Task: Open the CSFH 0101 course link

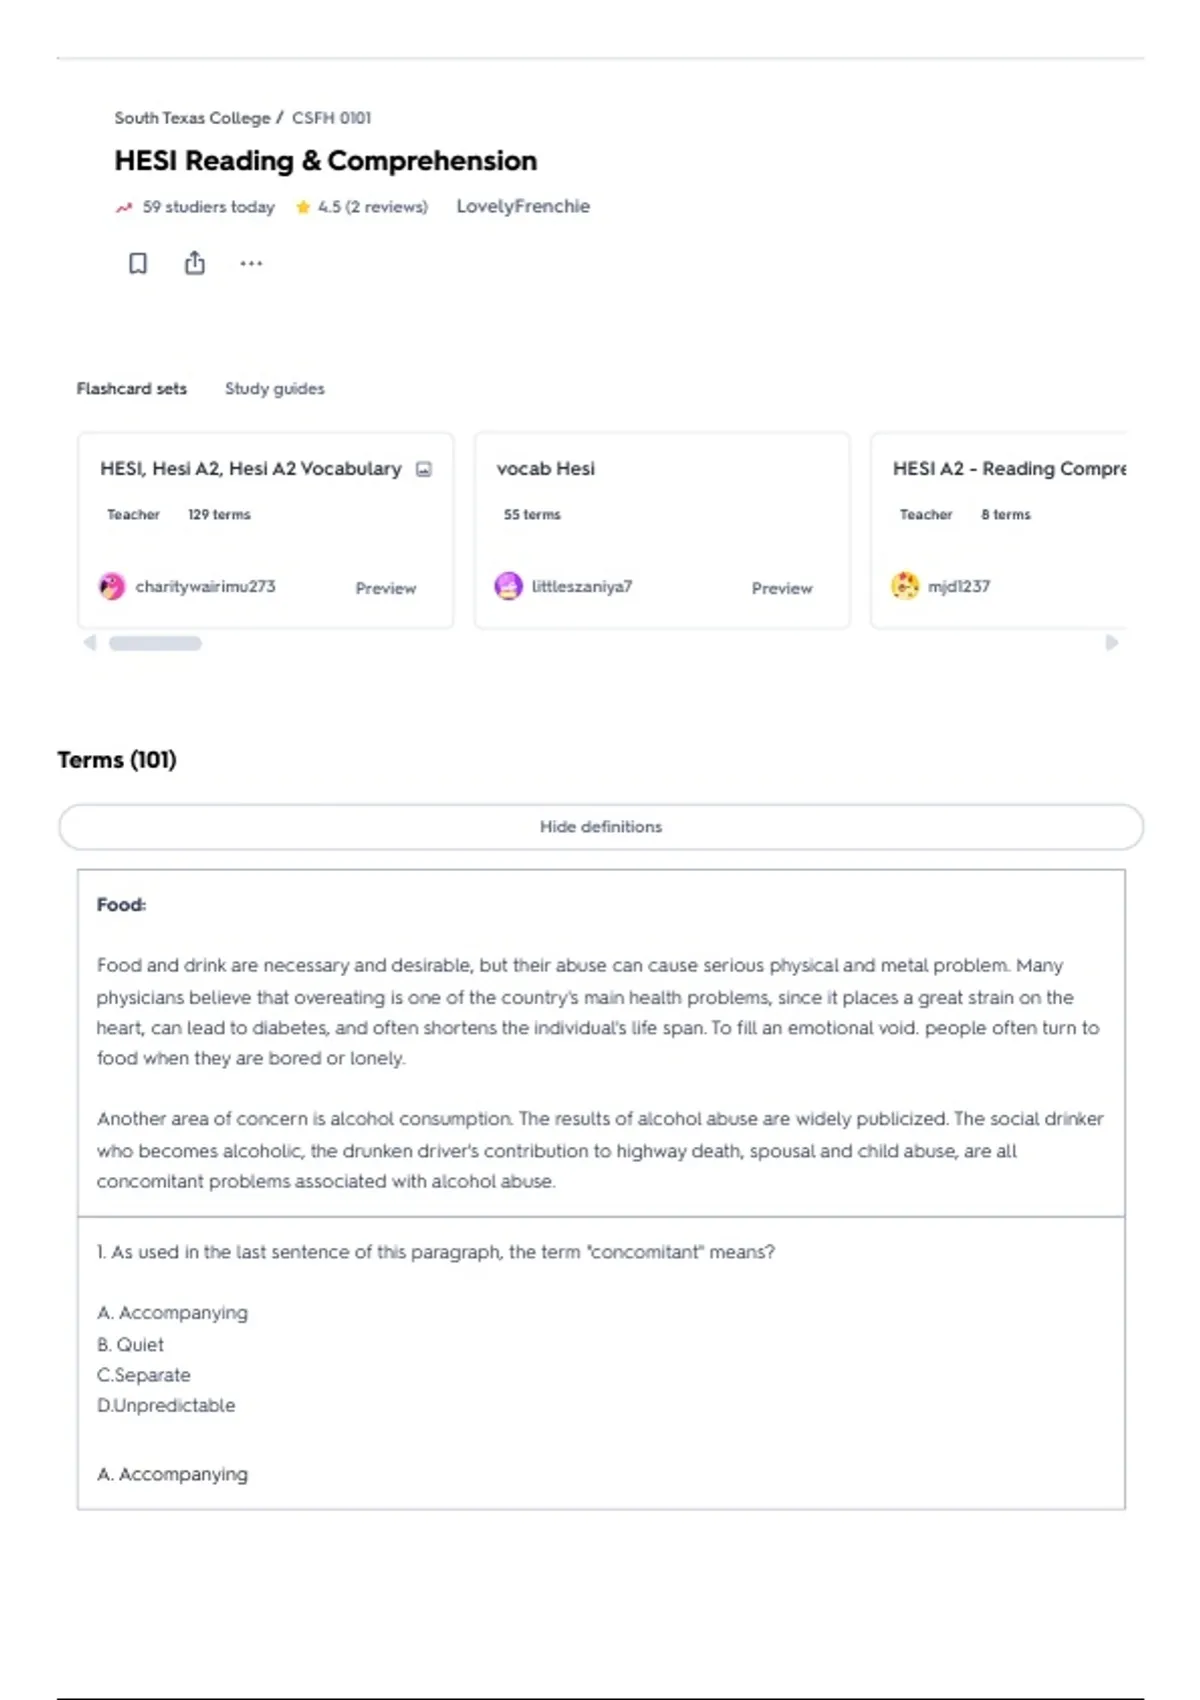Action: point(331,118)
